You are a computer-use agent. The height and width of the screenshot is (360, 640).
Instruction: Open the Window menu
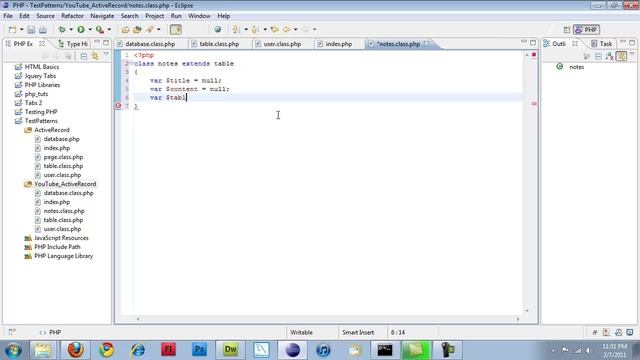tap(199, 16)
